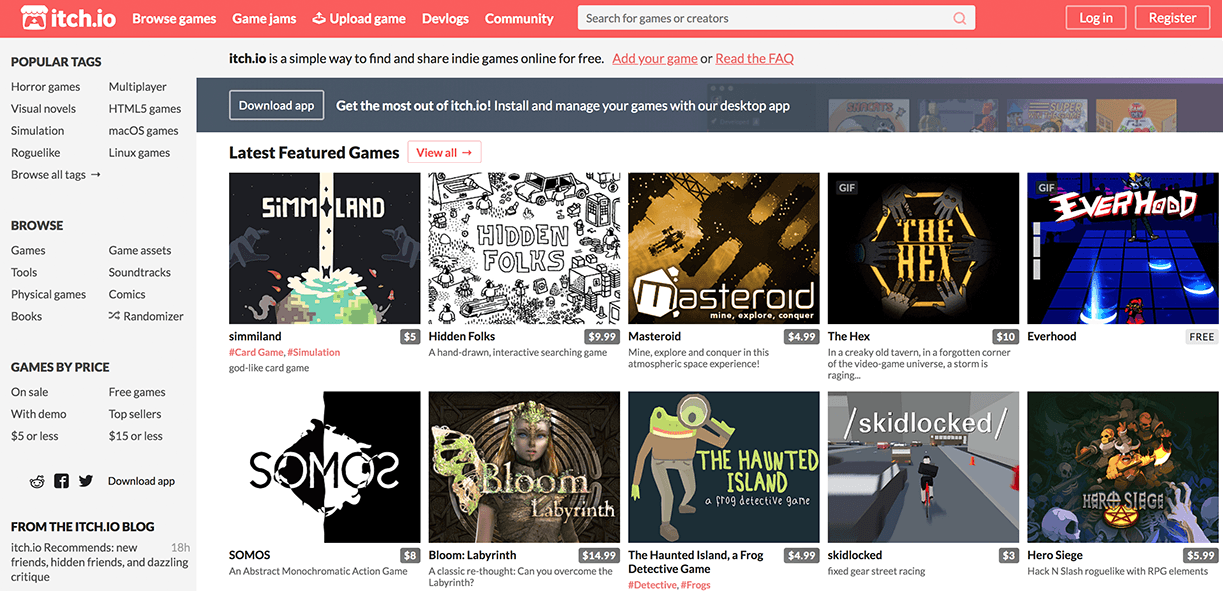Image resolution: width=1223 pixels, height=591 pixels.
Task: Browse Comics
Action: (x=127, y=295)
